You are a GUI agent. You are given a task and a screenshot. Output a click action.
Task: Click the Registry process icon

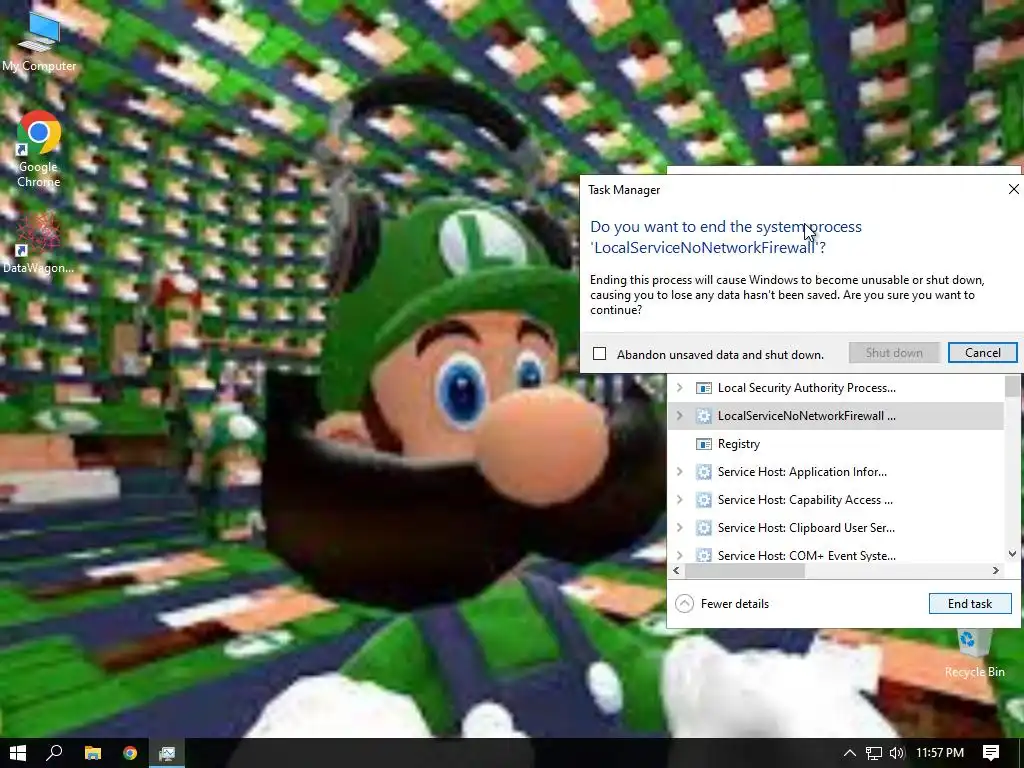[x=703, y=444]
